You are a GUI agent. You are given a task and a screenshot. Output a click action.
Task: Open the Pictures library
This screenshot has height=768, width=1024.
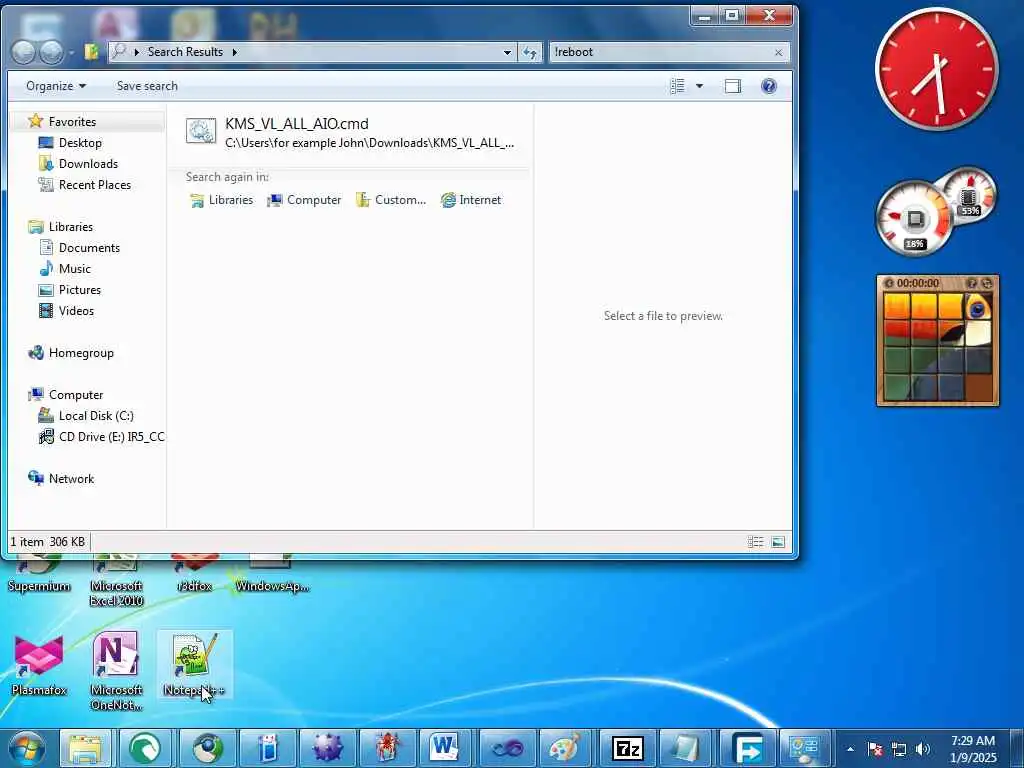[80, 289]
